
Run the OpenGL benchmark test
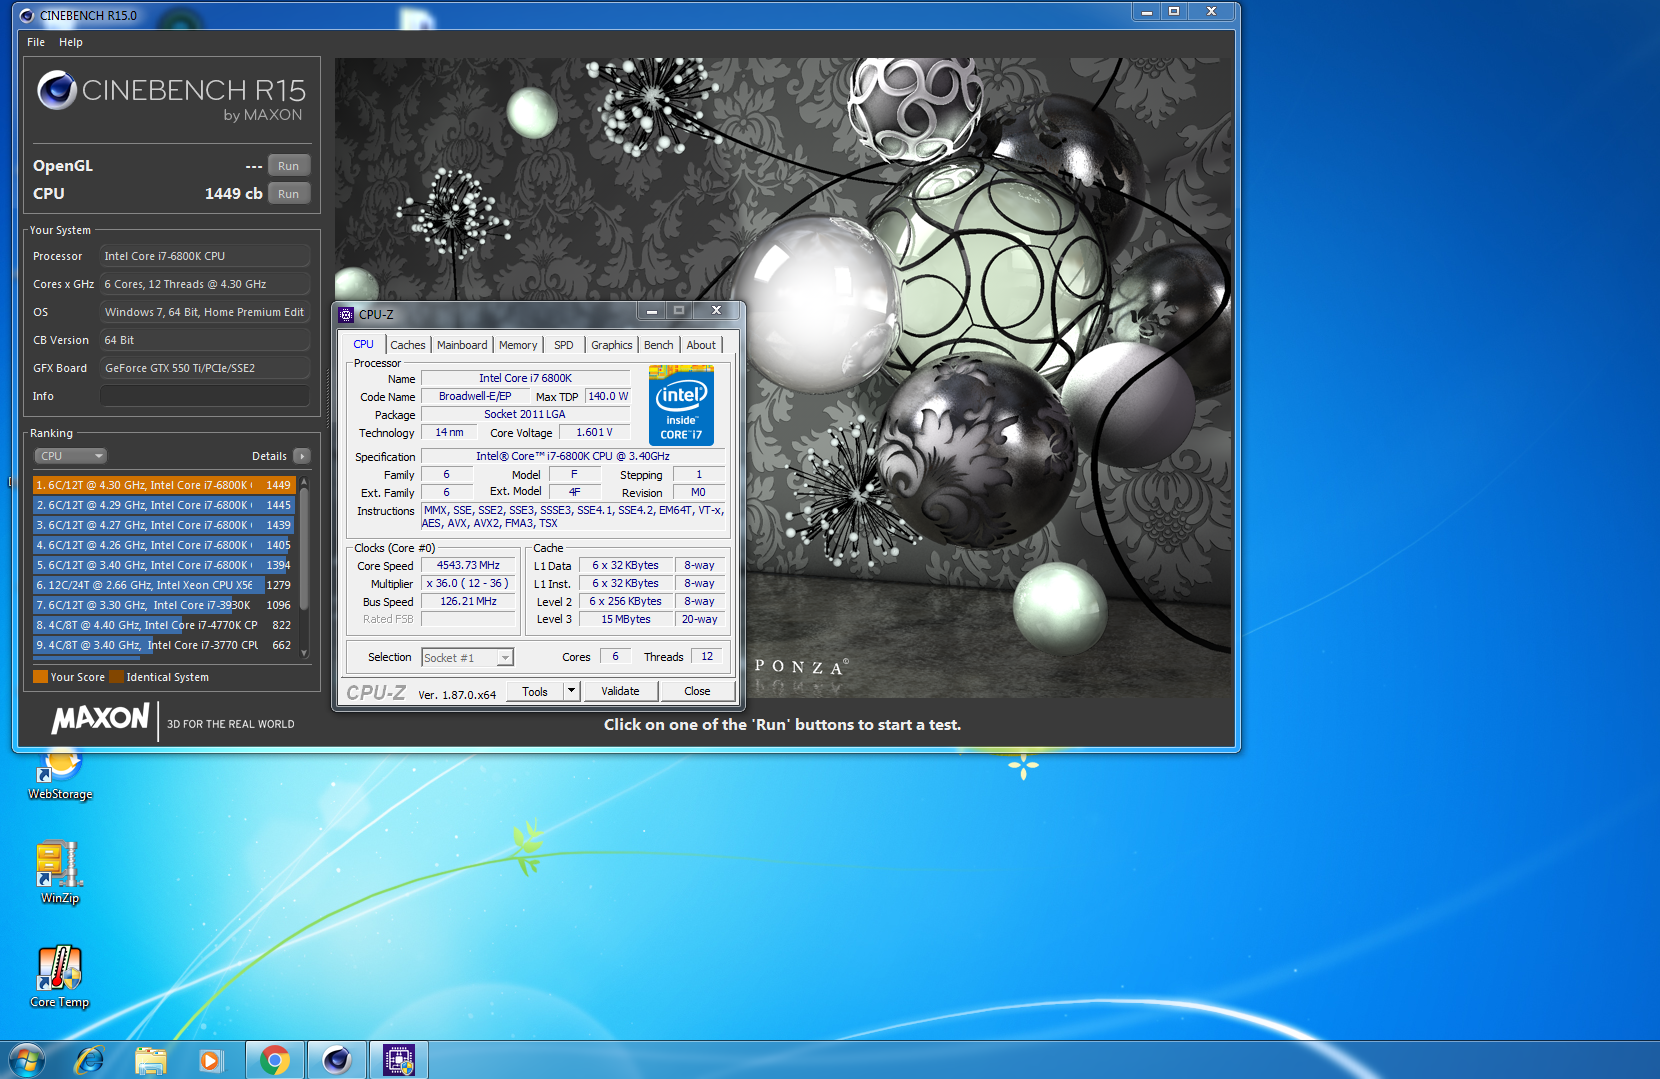(x=288, y=166)
